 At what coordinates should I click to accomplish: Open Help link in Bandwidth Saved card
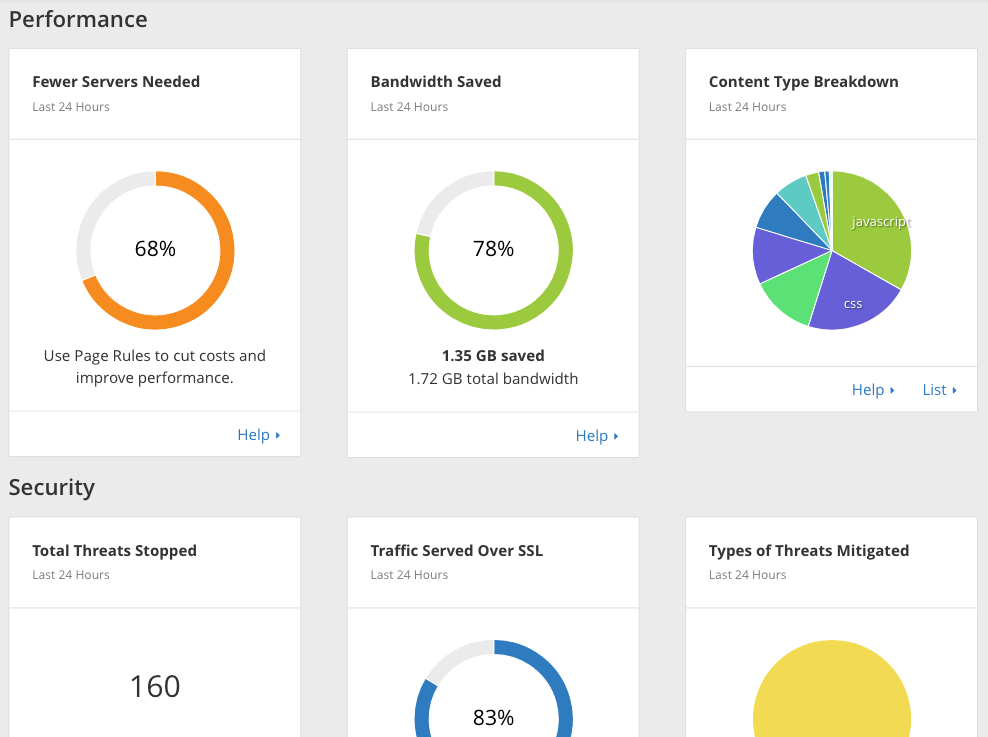coord(597,436)
